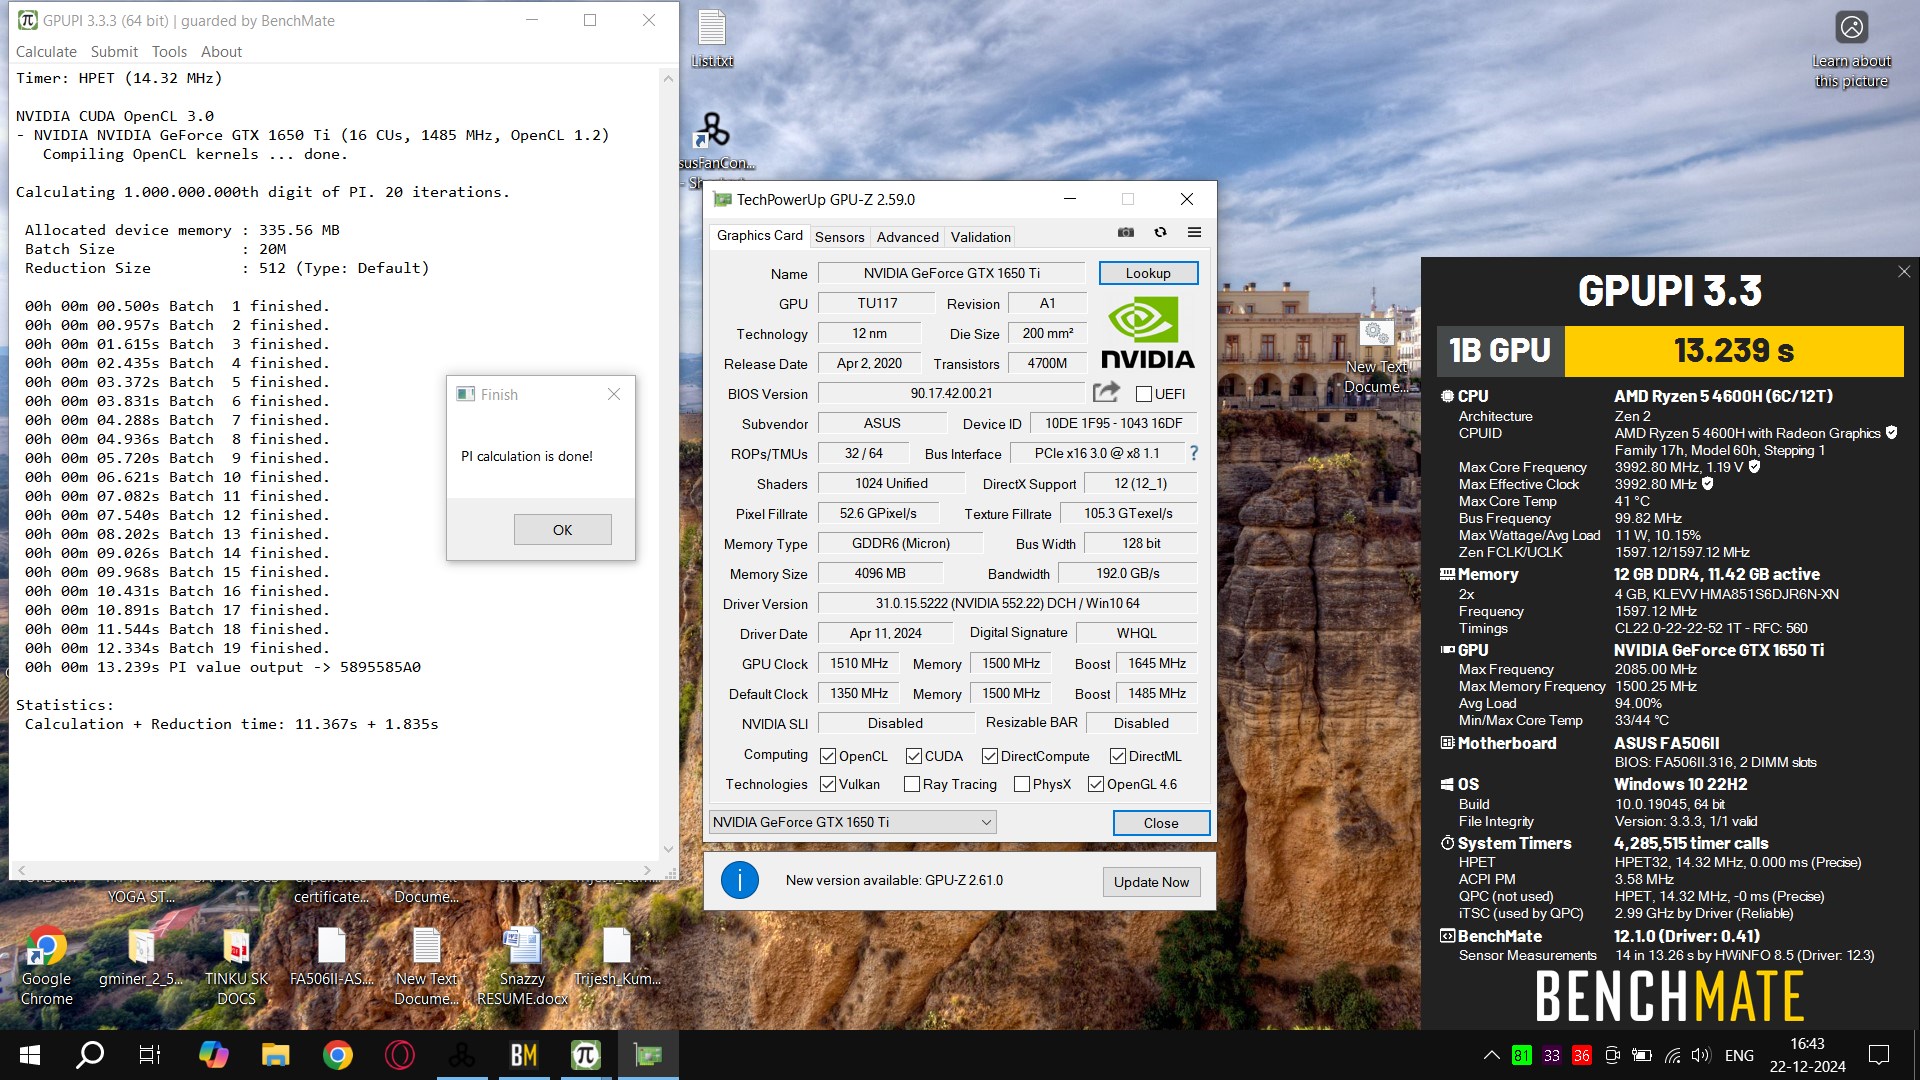Open File Explorer from the taskbar
Image resolution: width=1920 pixels, height=1080 pixels.
(x=275, y=1055)
